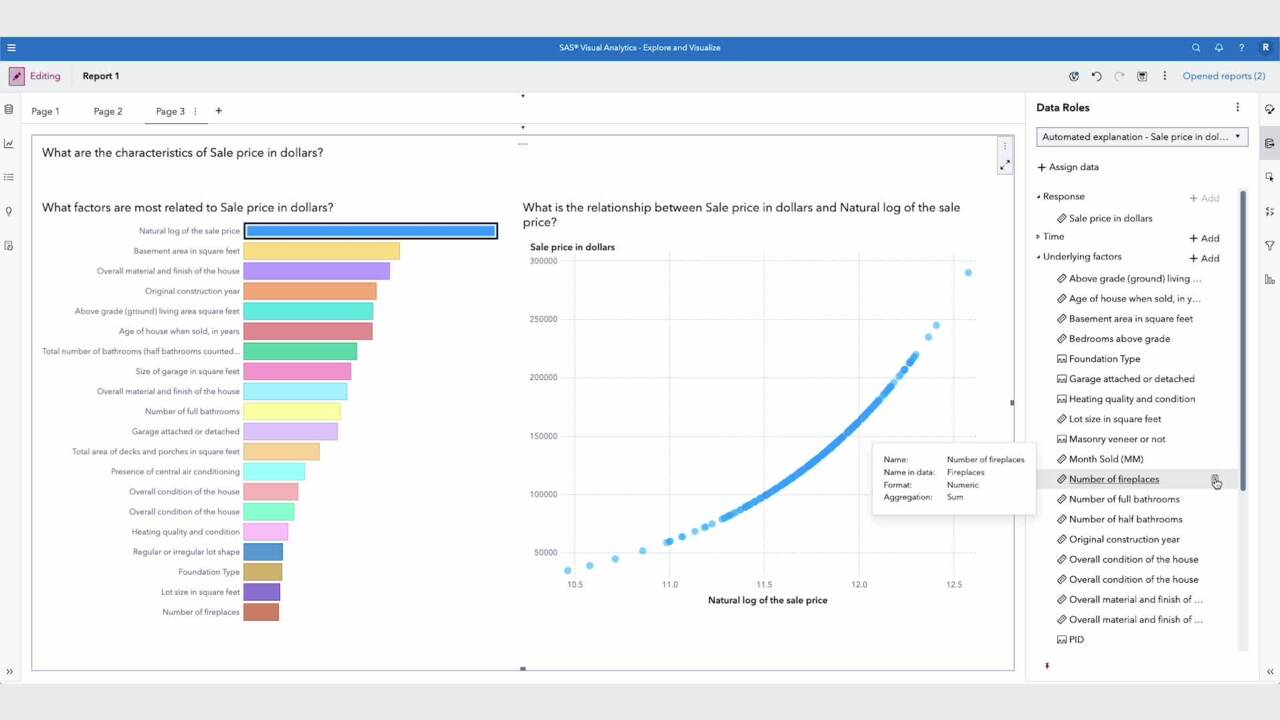Open the report toolbar more-options menu
1280x720 pixels.
[1164, 76]
